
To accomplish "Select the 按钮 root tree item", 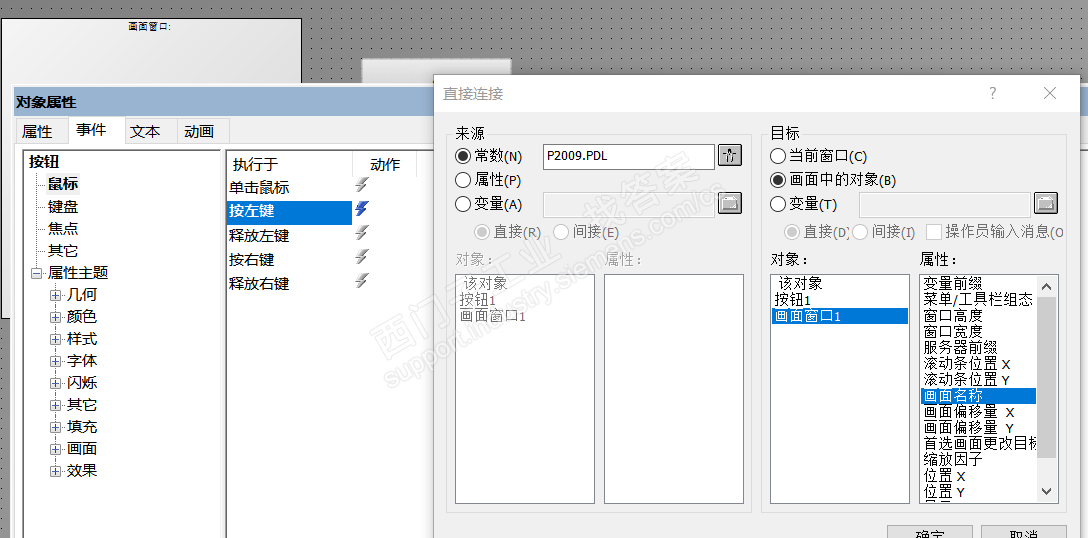I will [x=44, y=162].
